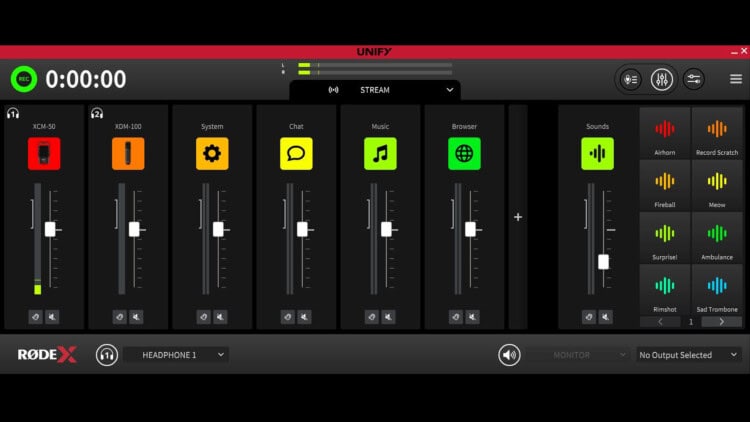Add a new channel with the plus button
750x422 pixels.
point(518,217)
